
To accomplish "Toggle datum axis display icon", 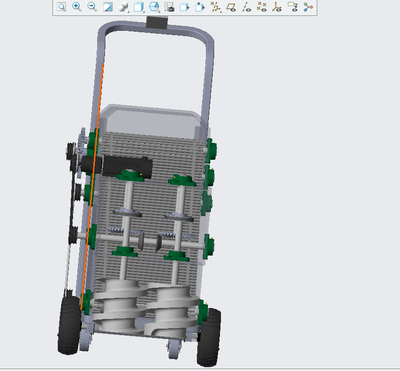I will click(246, 7).
